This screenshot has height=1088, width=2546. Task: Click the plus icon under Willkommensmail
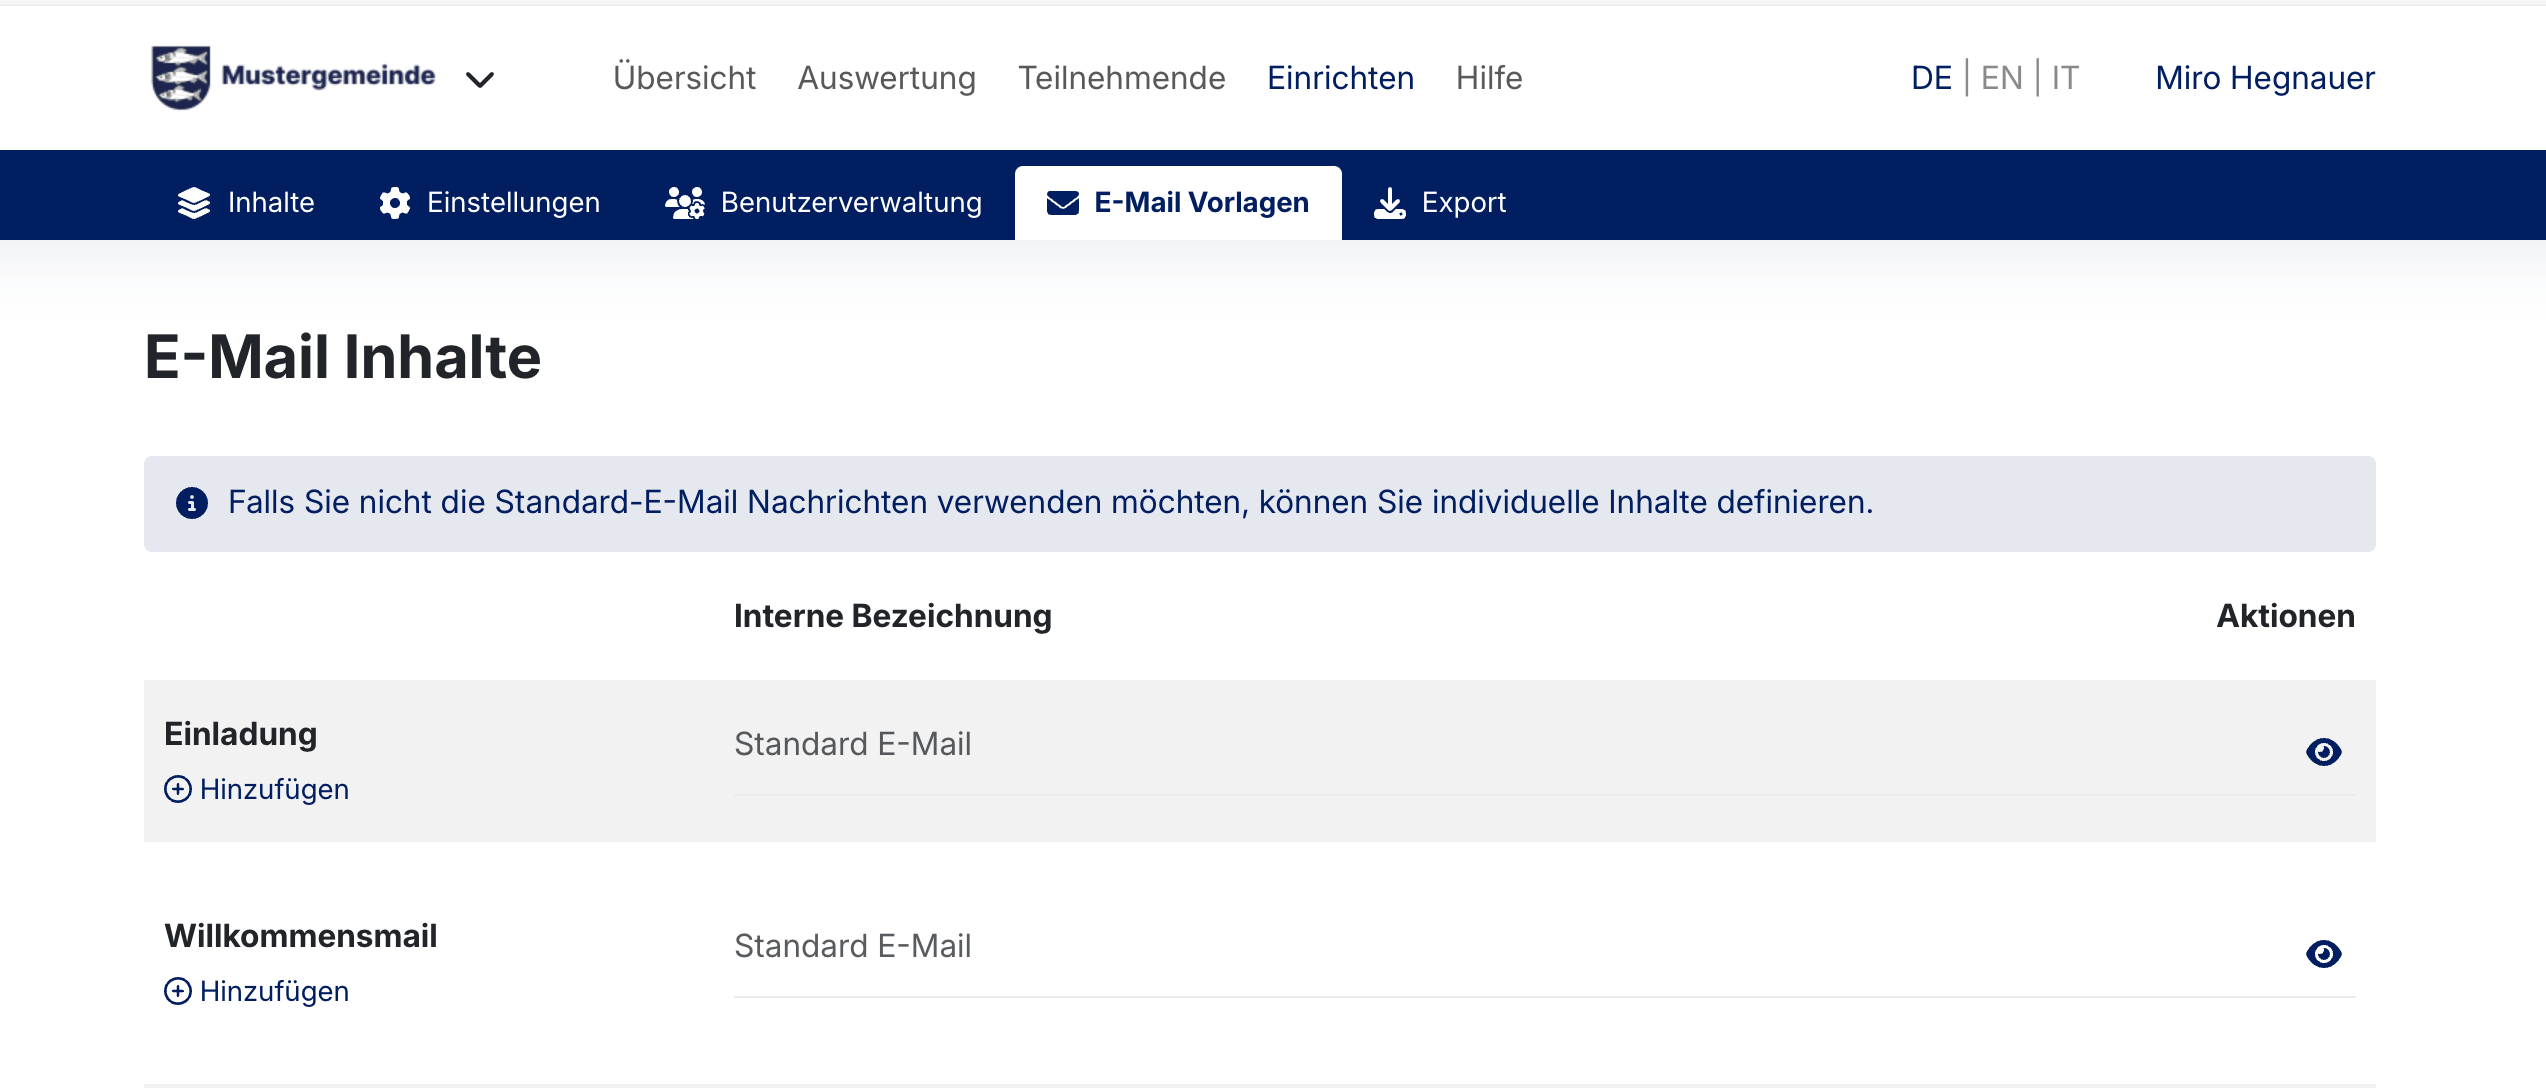coord(178,991)
